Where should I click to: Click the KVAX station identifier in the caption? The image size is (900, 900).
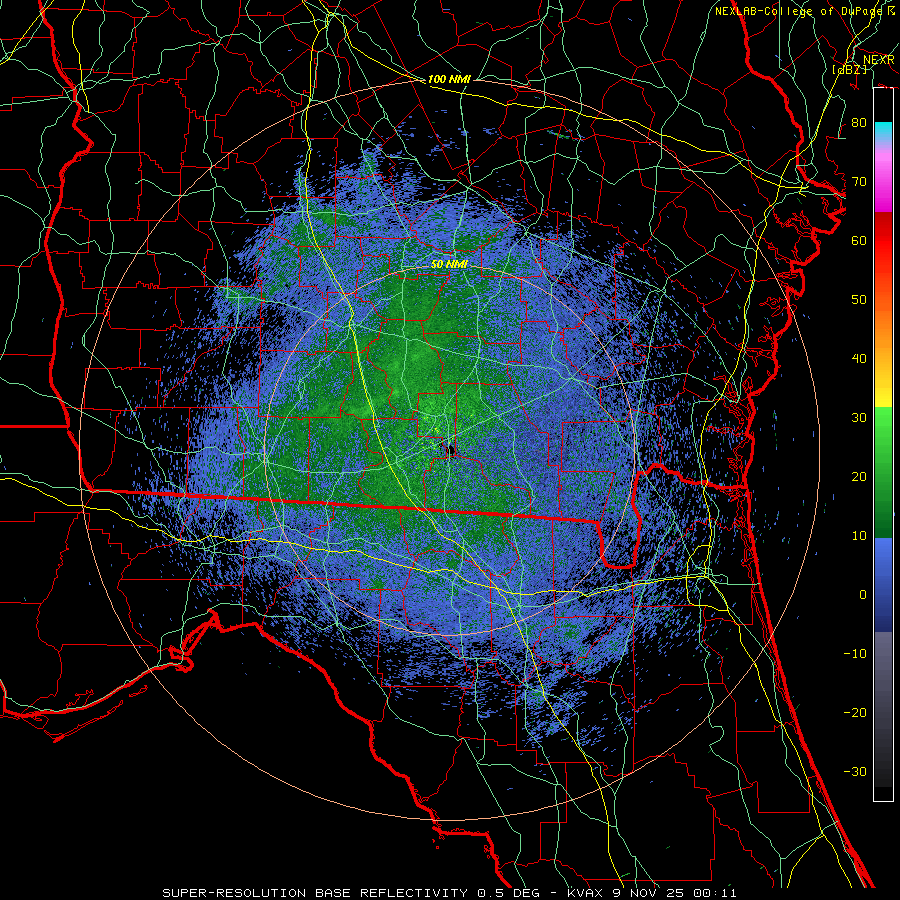click(x=585, y=893)
